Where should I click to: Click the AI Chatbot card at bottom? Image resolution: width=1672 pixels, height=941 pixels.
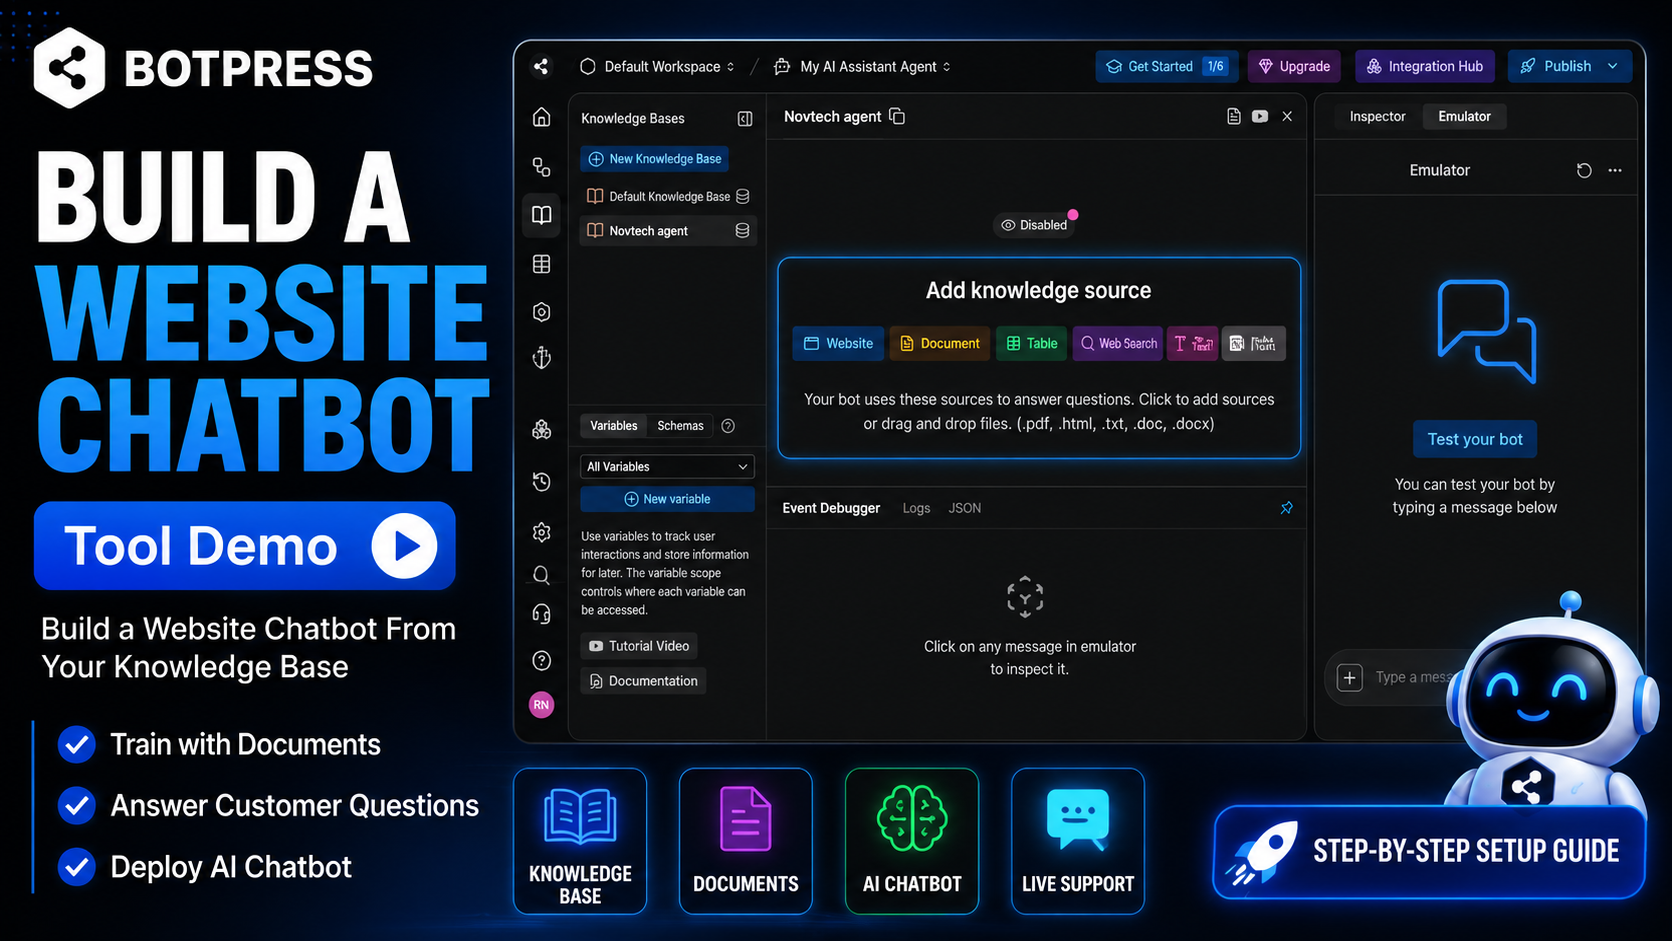(x=912, y=841)
